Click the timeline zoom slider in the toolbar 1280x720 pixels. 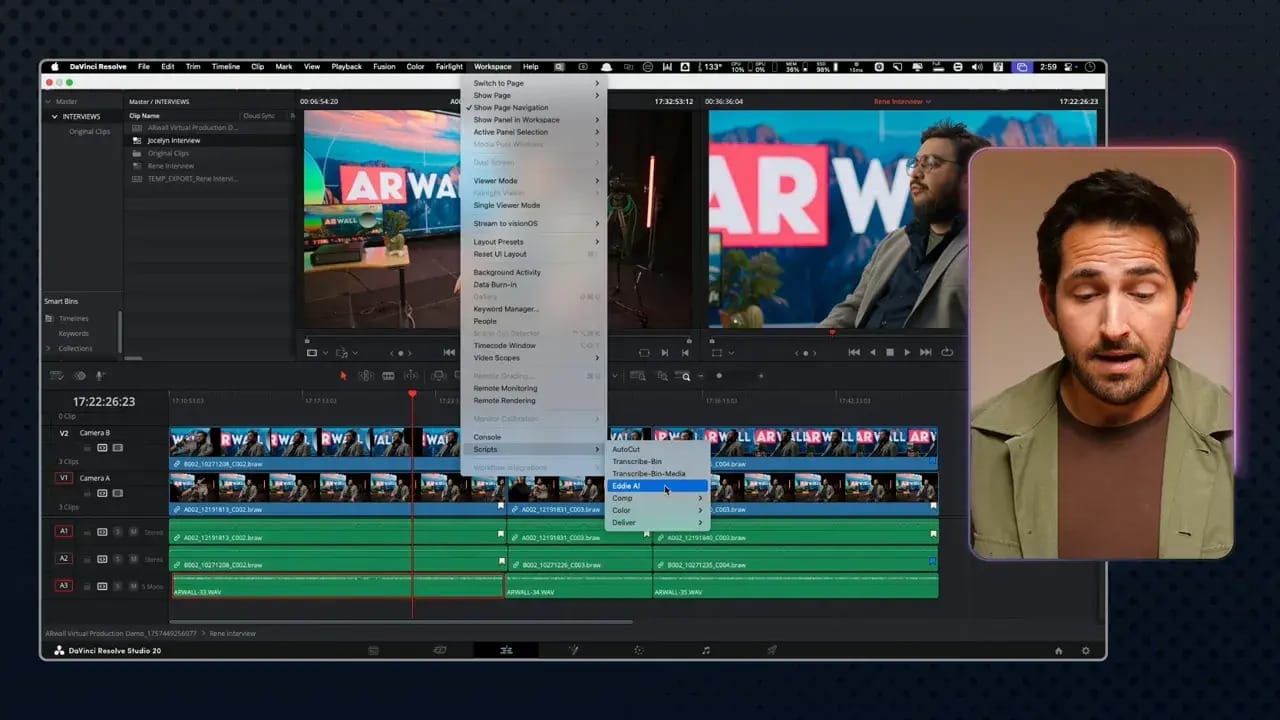719,376
